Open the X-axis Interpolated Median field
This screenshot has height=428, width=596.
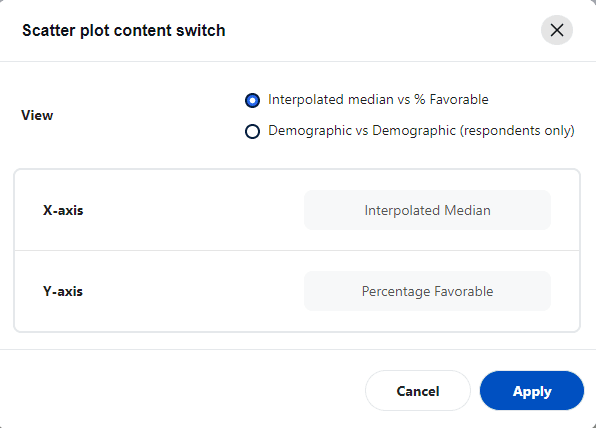(427, 210)
